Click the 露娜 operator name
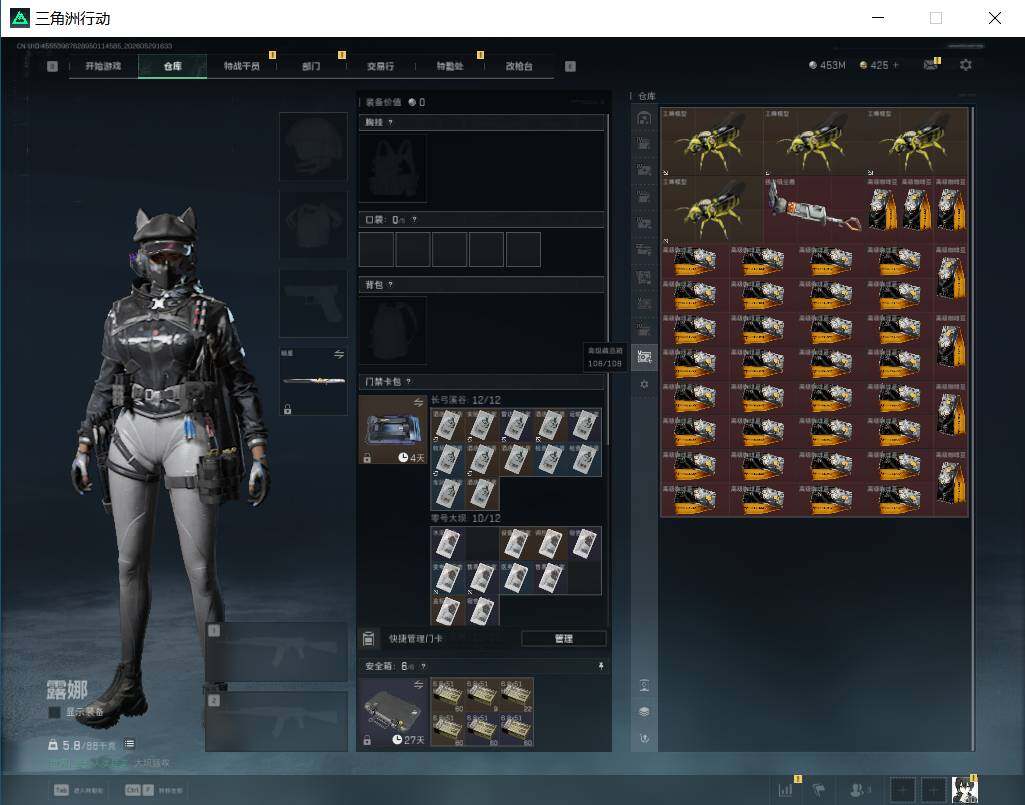 pyautogui.click(x=67, y=690)
